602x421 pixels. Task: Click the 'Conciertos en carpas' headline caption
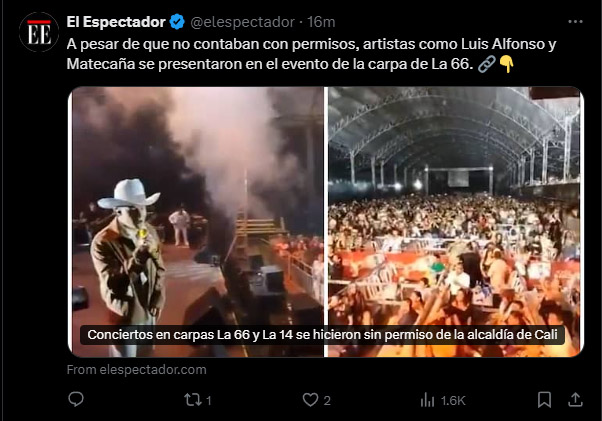pyautogui.click(x=322, y=335)
